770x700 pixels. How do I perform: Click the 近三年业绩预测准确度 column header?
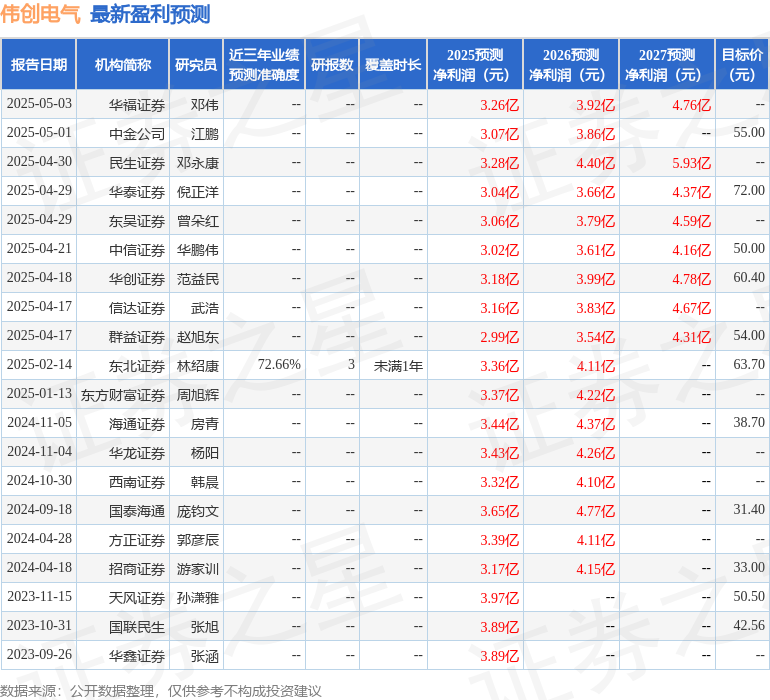point(264,65)
